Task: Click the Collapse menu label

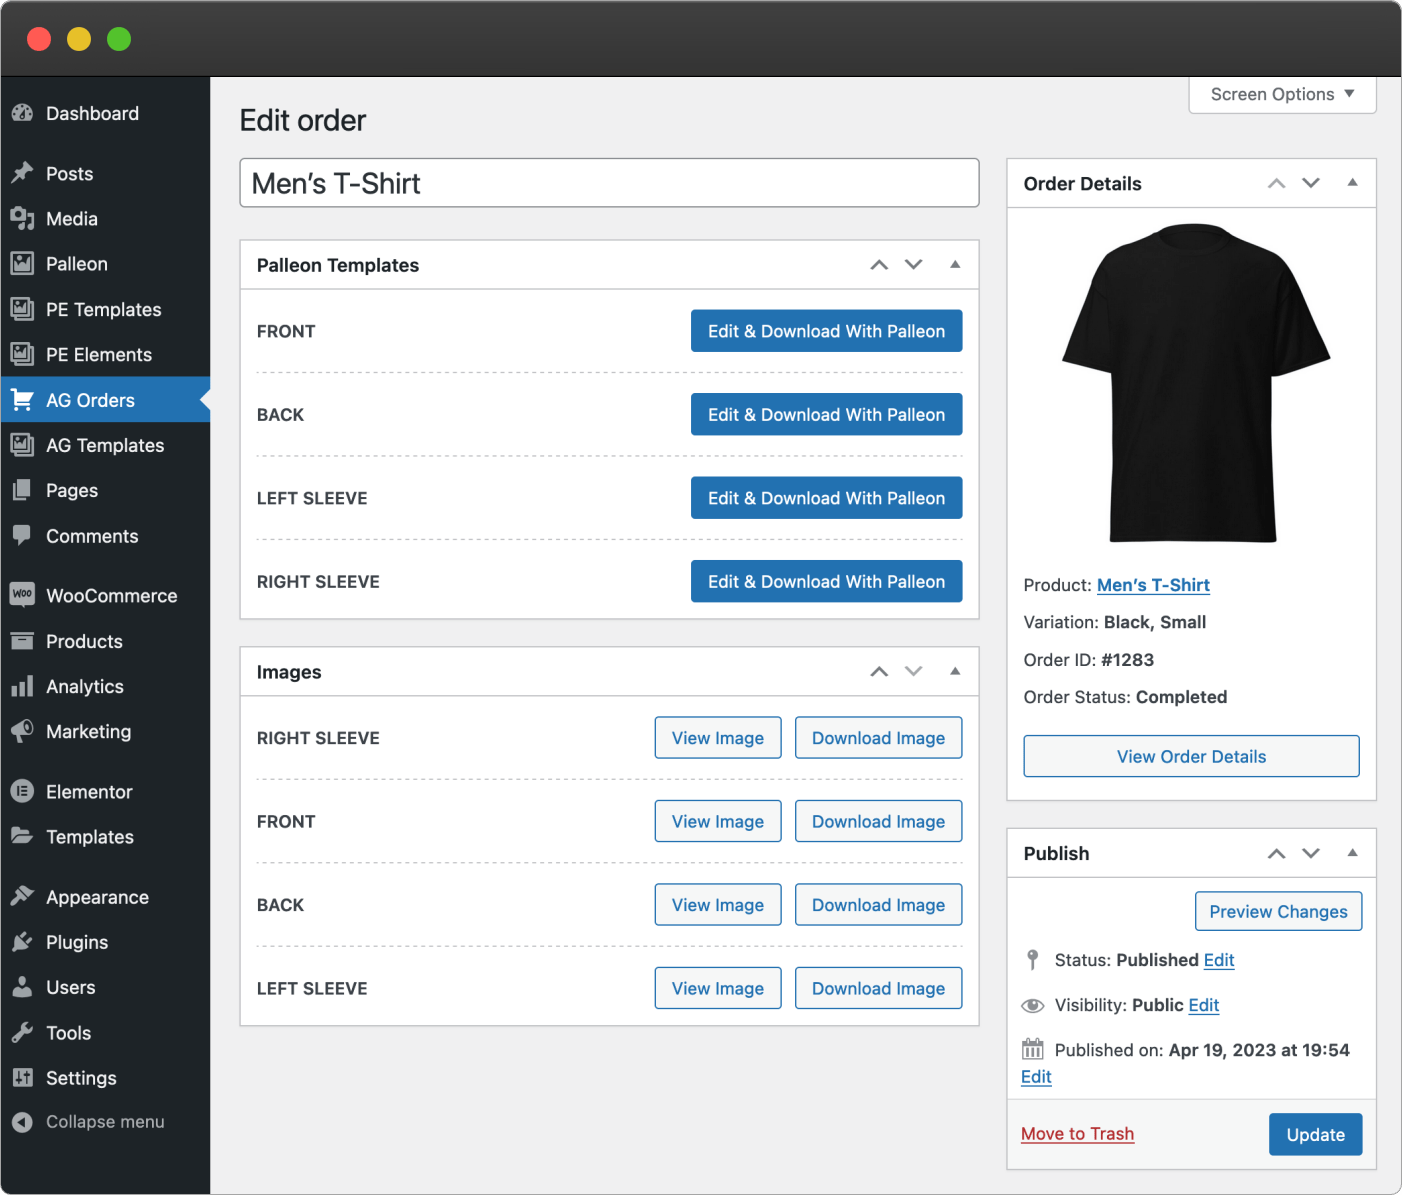Action: (x=105, y=1122)
